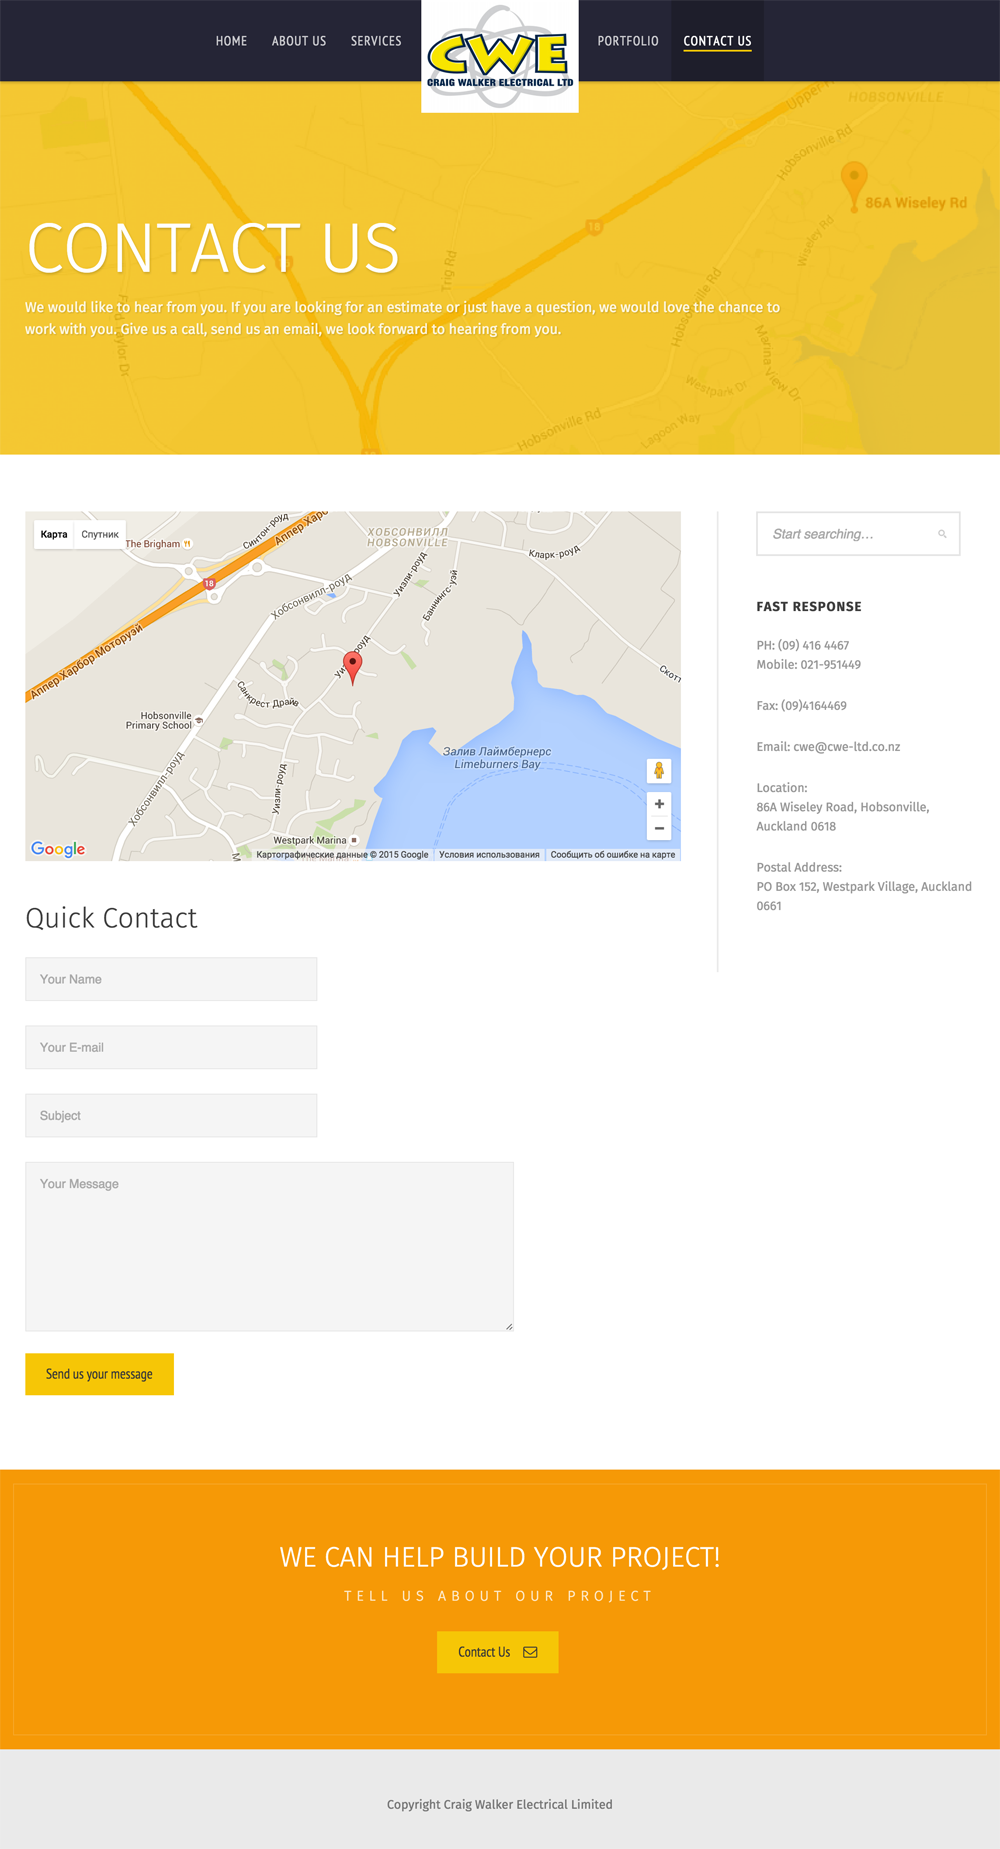Click The Brigham restaurant marker
The width and height of the screenshot is (1000, 1849).
(x=187, y=544)
